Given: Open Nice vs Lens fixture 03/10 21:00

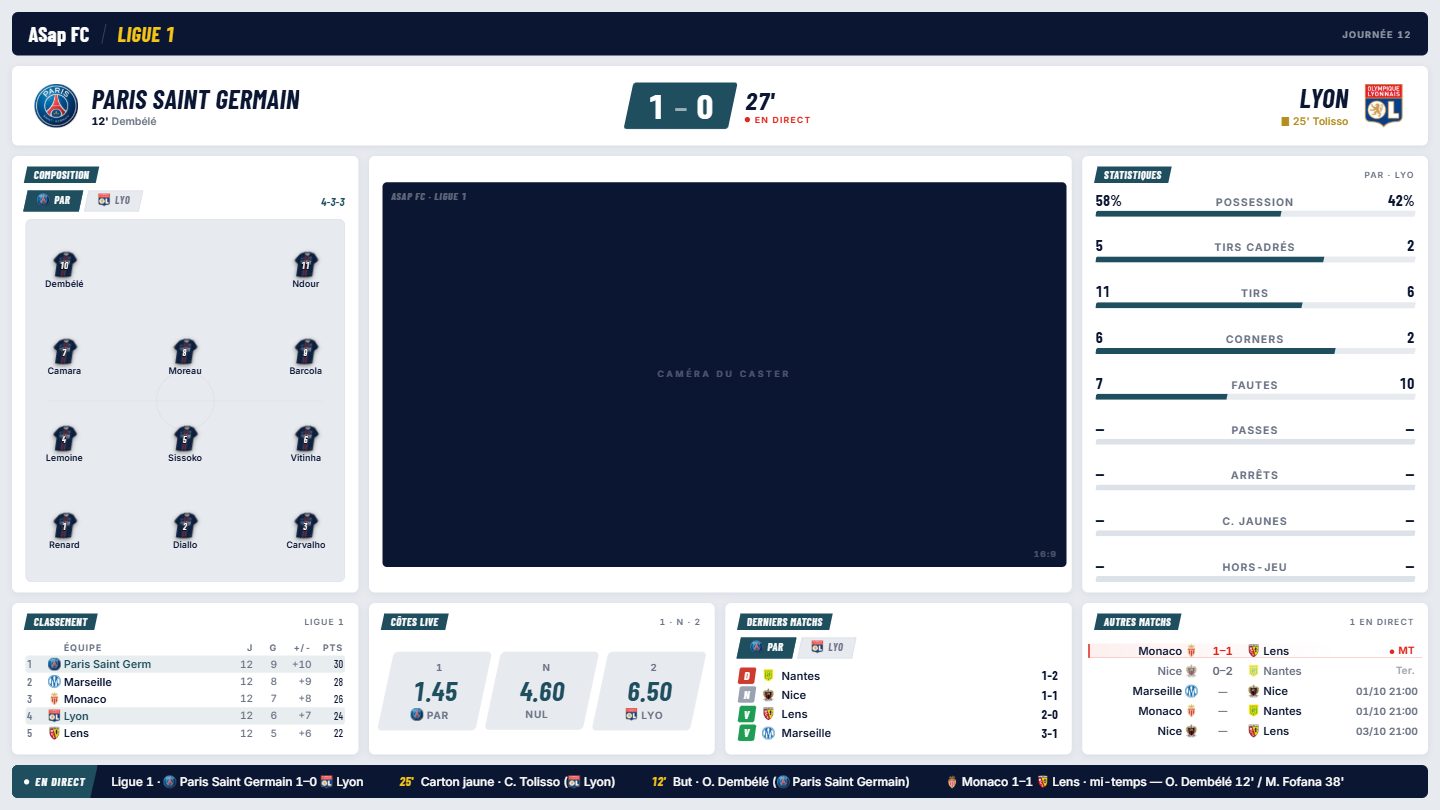Looking at the screenshot, I should [x=1255, y=731].
